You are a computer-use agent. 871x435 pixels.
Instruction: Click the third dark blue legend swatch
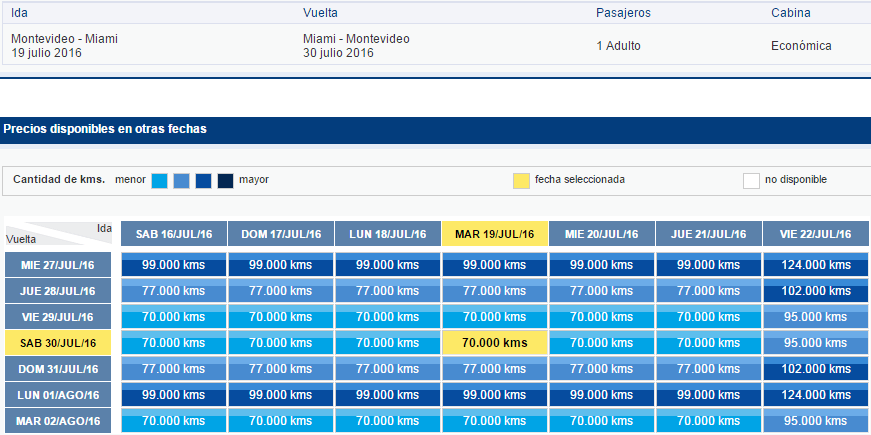(203, 181)
